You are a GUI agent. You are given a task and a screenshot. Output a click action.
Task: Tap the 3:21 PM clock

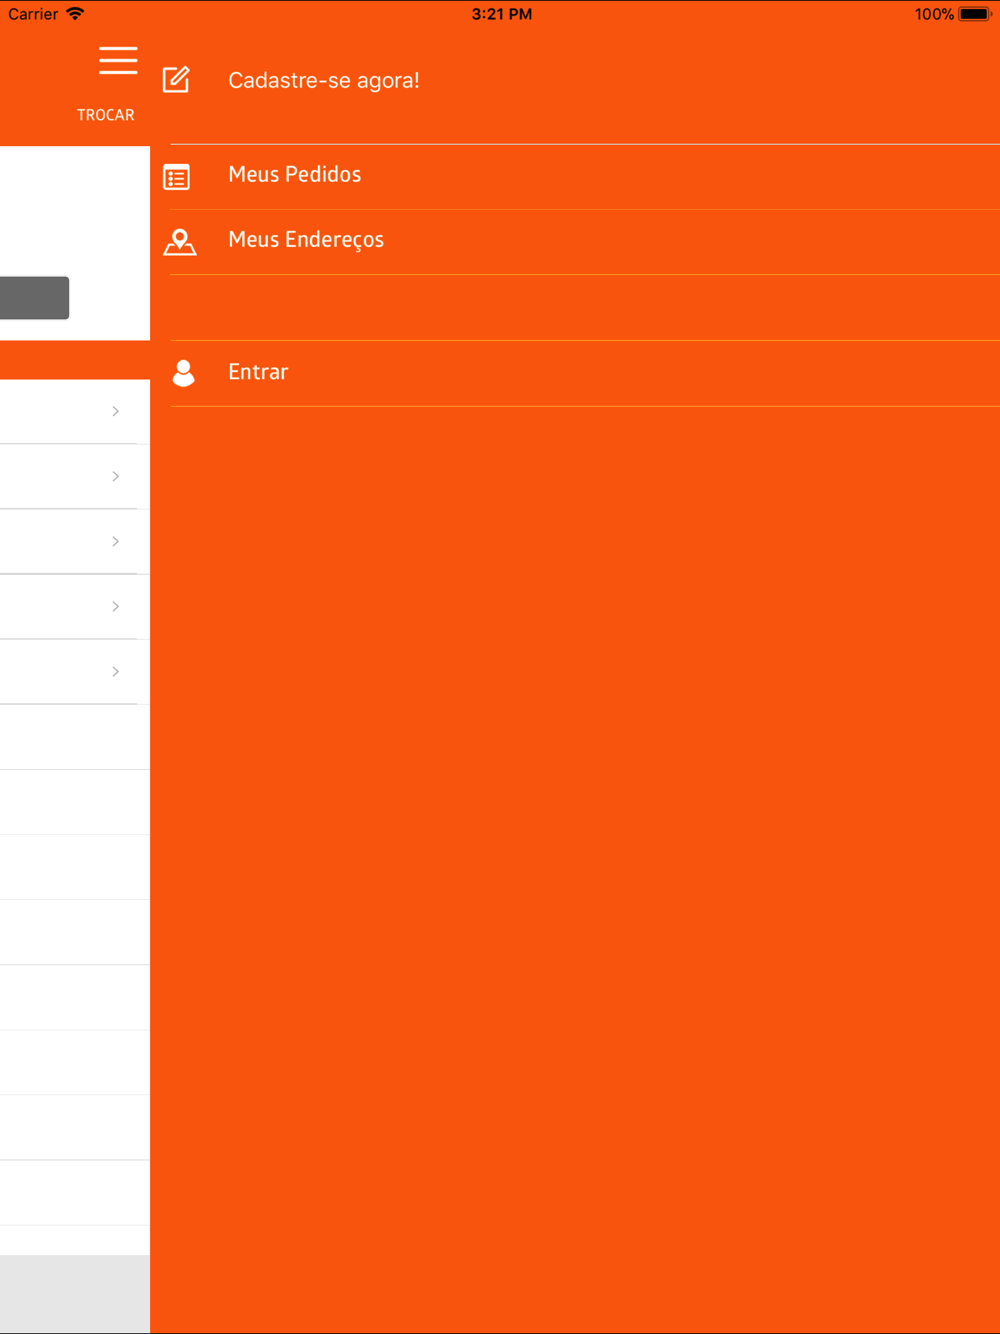(x=502, y=14)
